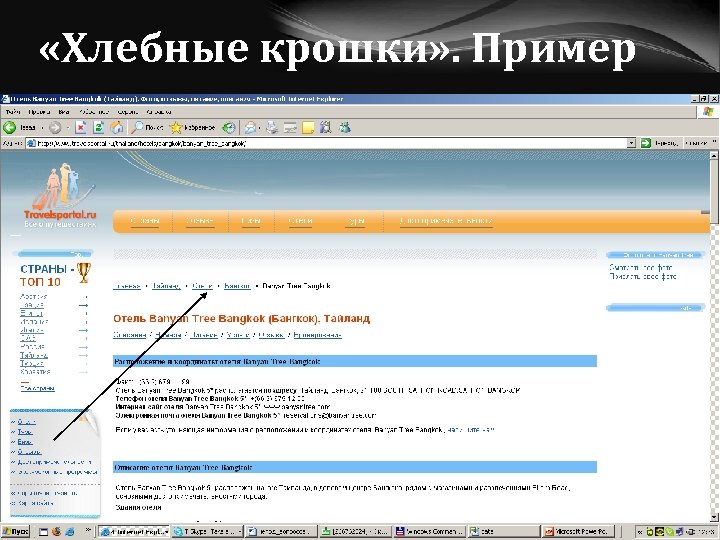Open History clock icon in toolbar
The image size is (720, 540).
click(x=229, y=127)
